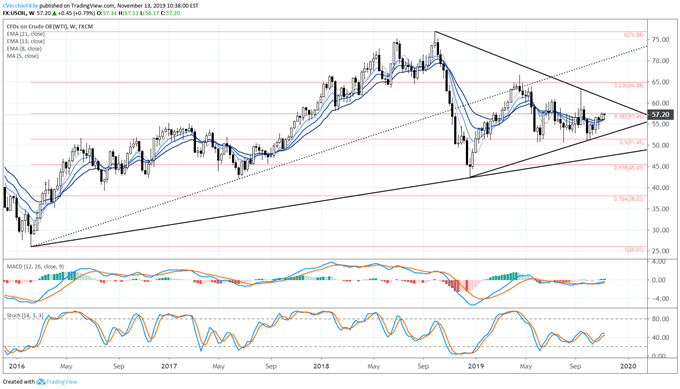Click the 45.00 price axis label

[660, 167]
